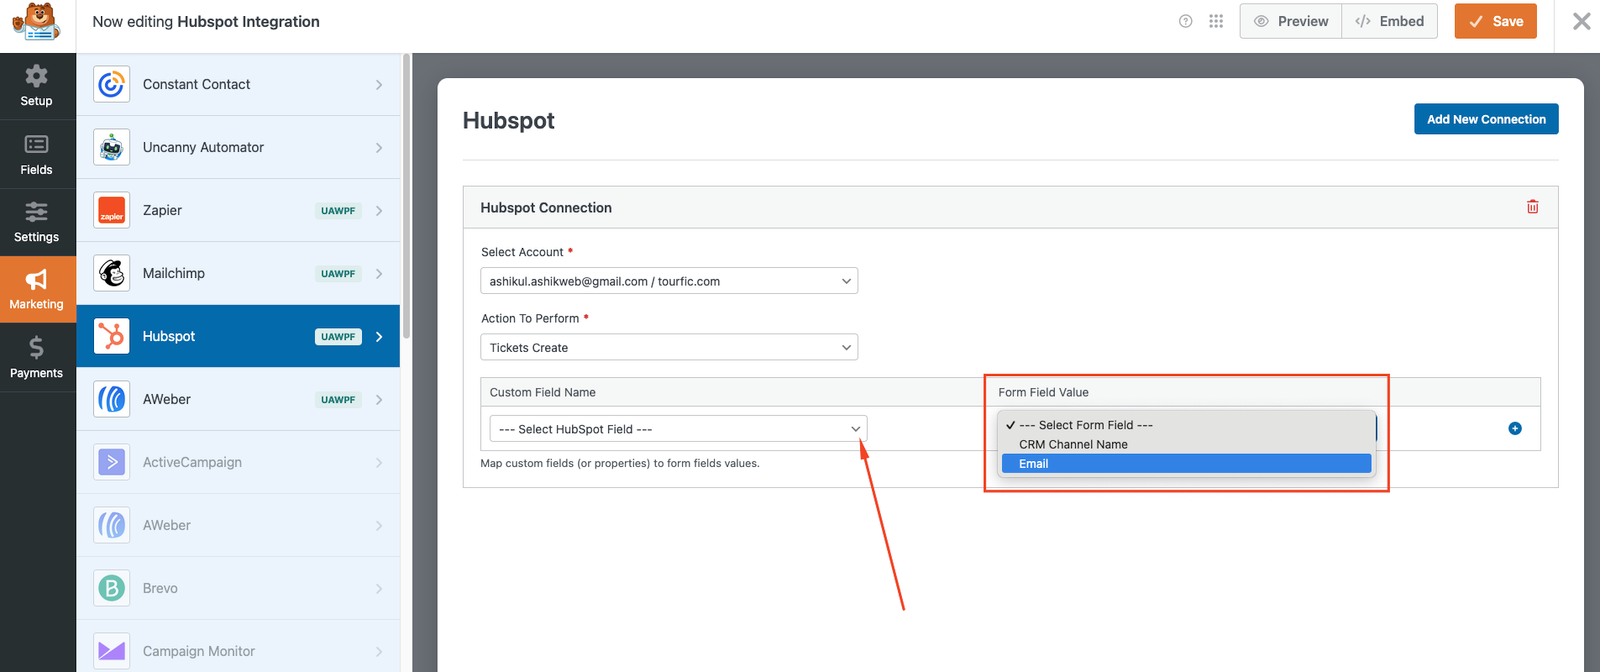Open the grid apps menu icon
Viewport: 1600px width, 672px height.
1215,21
